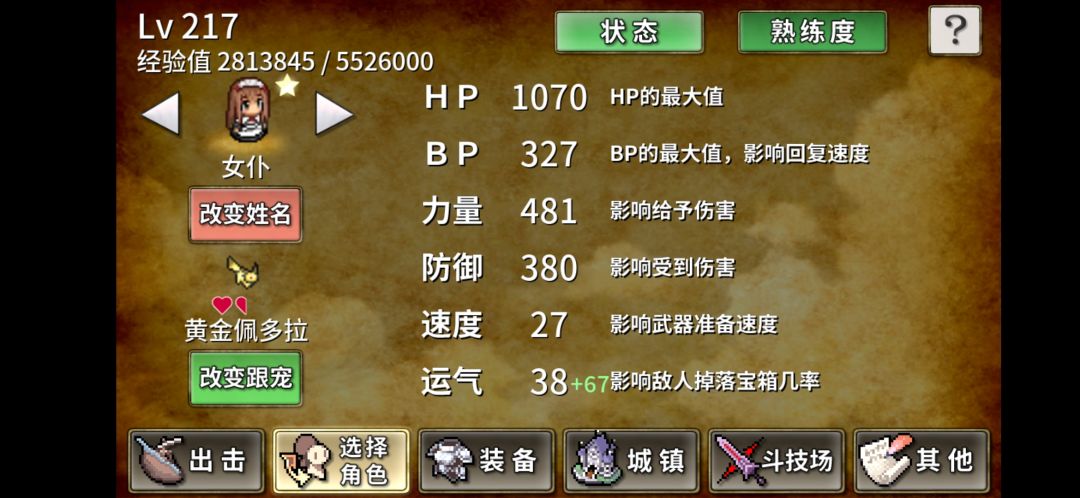Tap the 运气 luck stat row
The image size is (1080, 498).
(621, 381)
